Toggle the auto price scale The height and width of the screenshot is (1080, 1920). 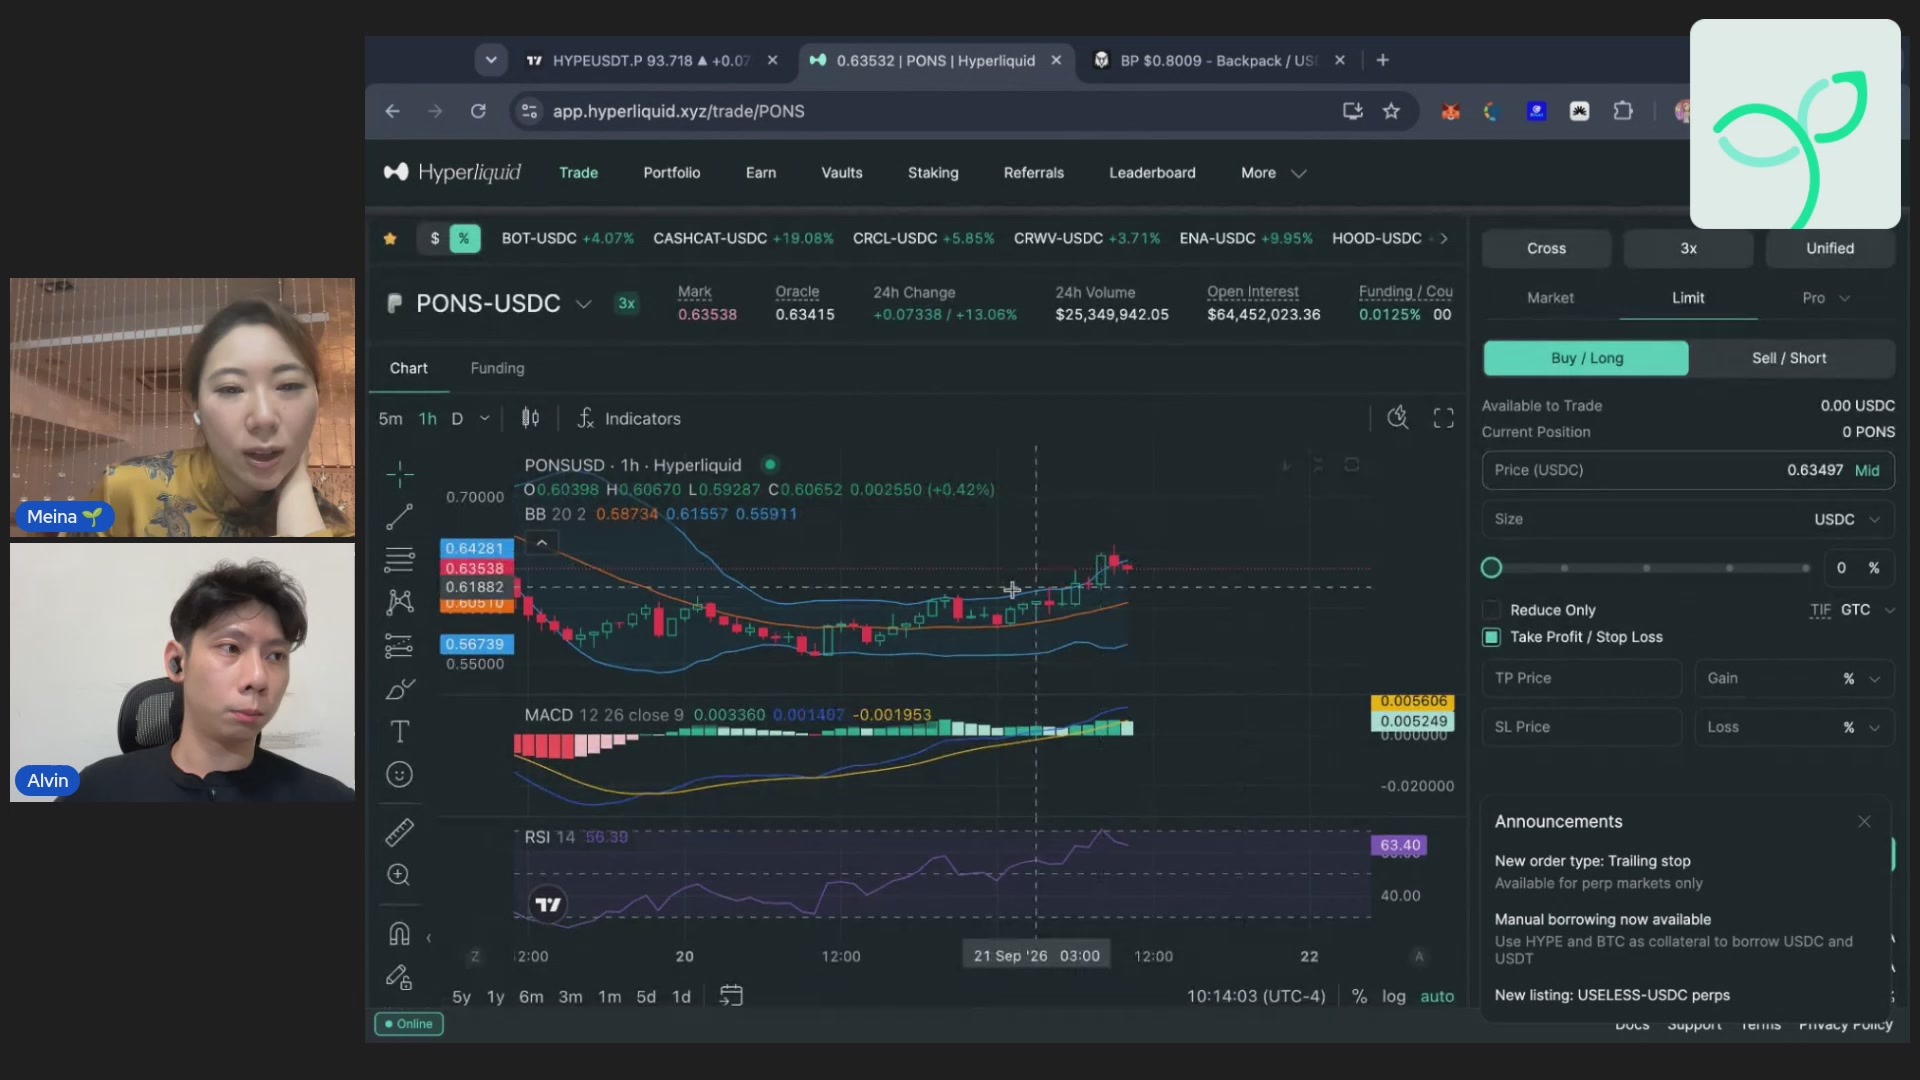pos(1437,996)
